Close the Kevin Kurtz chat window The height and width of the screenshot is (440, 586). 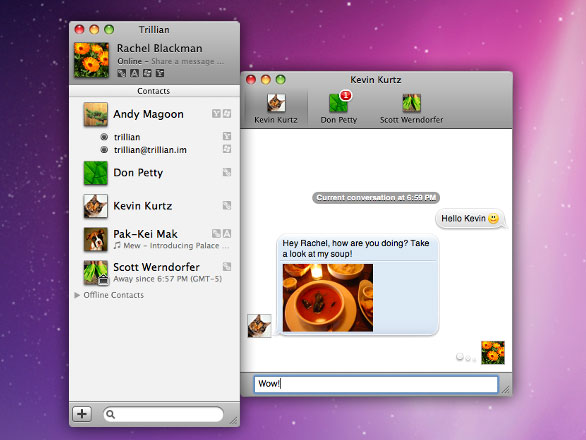pyautogui.click(x=251, y=80)
